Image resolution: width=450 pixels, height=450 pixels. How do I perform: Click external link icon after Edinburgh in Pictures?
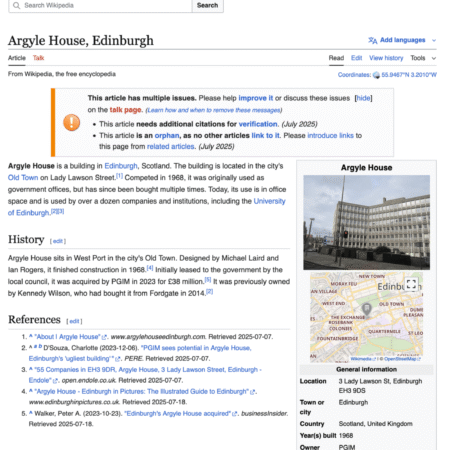pyautogui.click(x=253, y=392)
